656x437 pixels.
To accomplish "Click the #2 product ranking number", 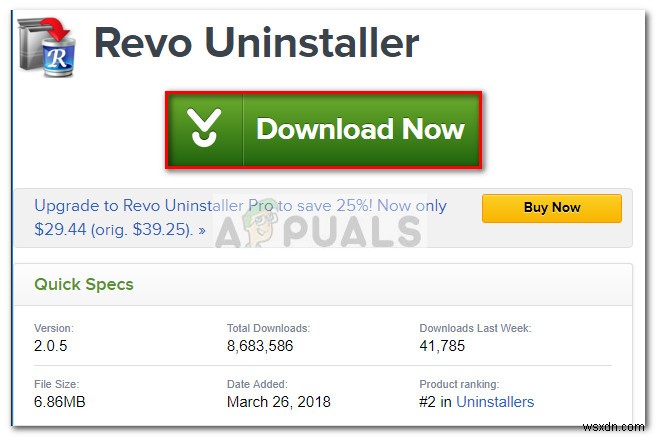I will [428, 402].
